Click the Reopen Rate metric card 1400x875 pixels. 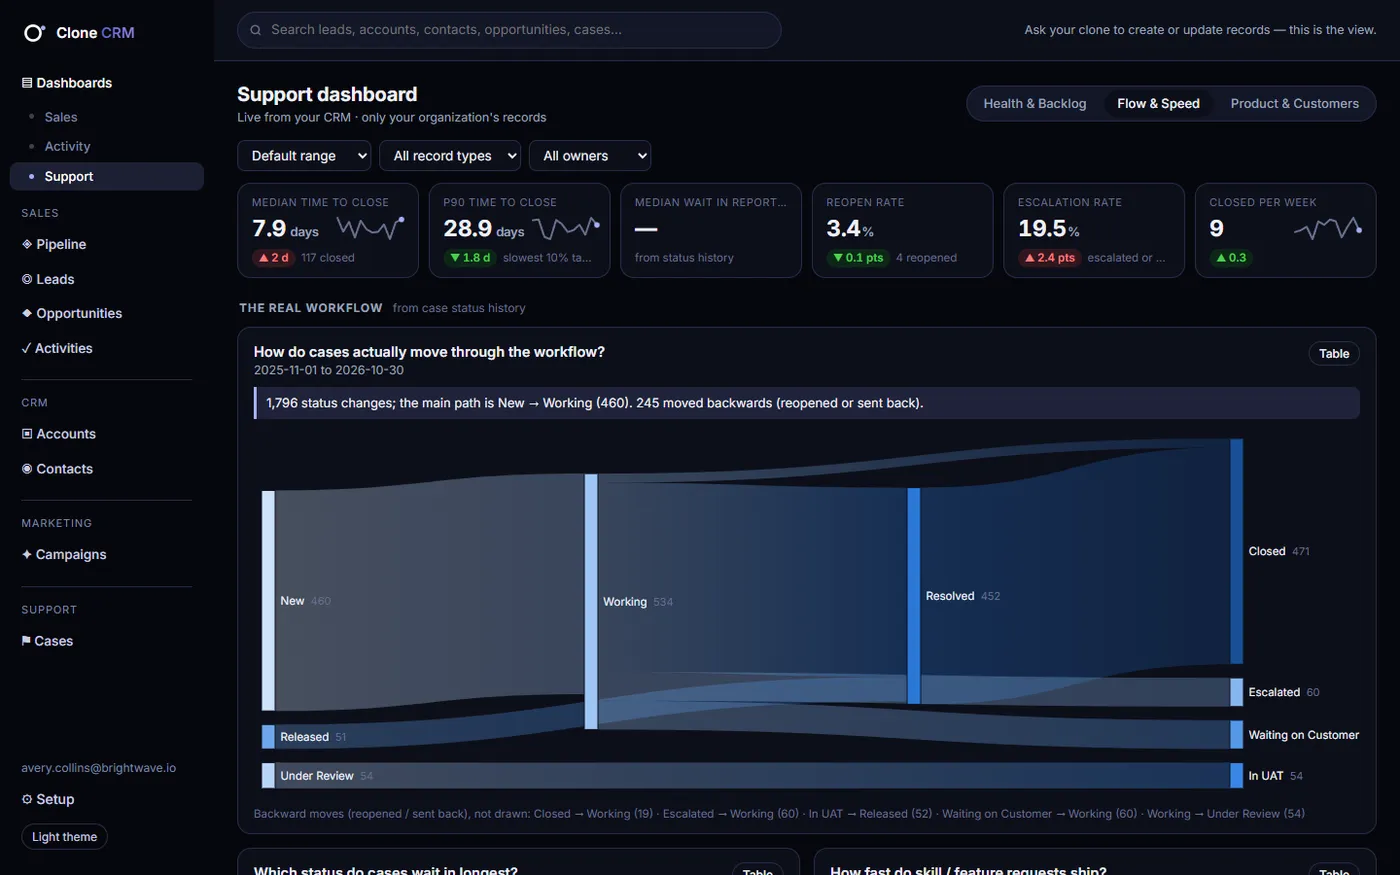click(902, 230)
